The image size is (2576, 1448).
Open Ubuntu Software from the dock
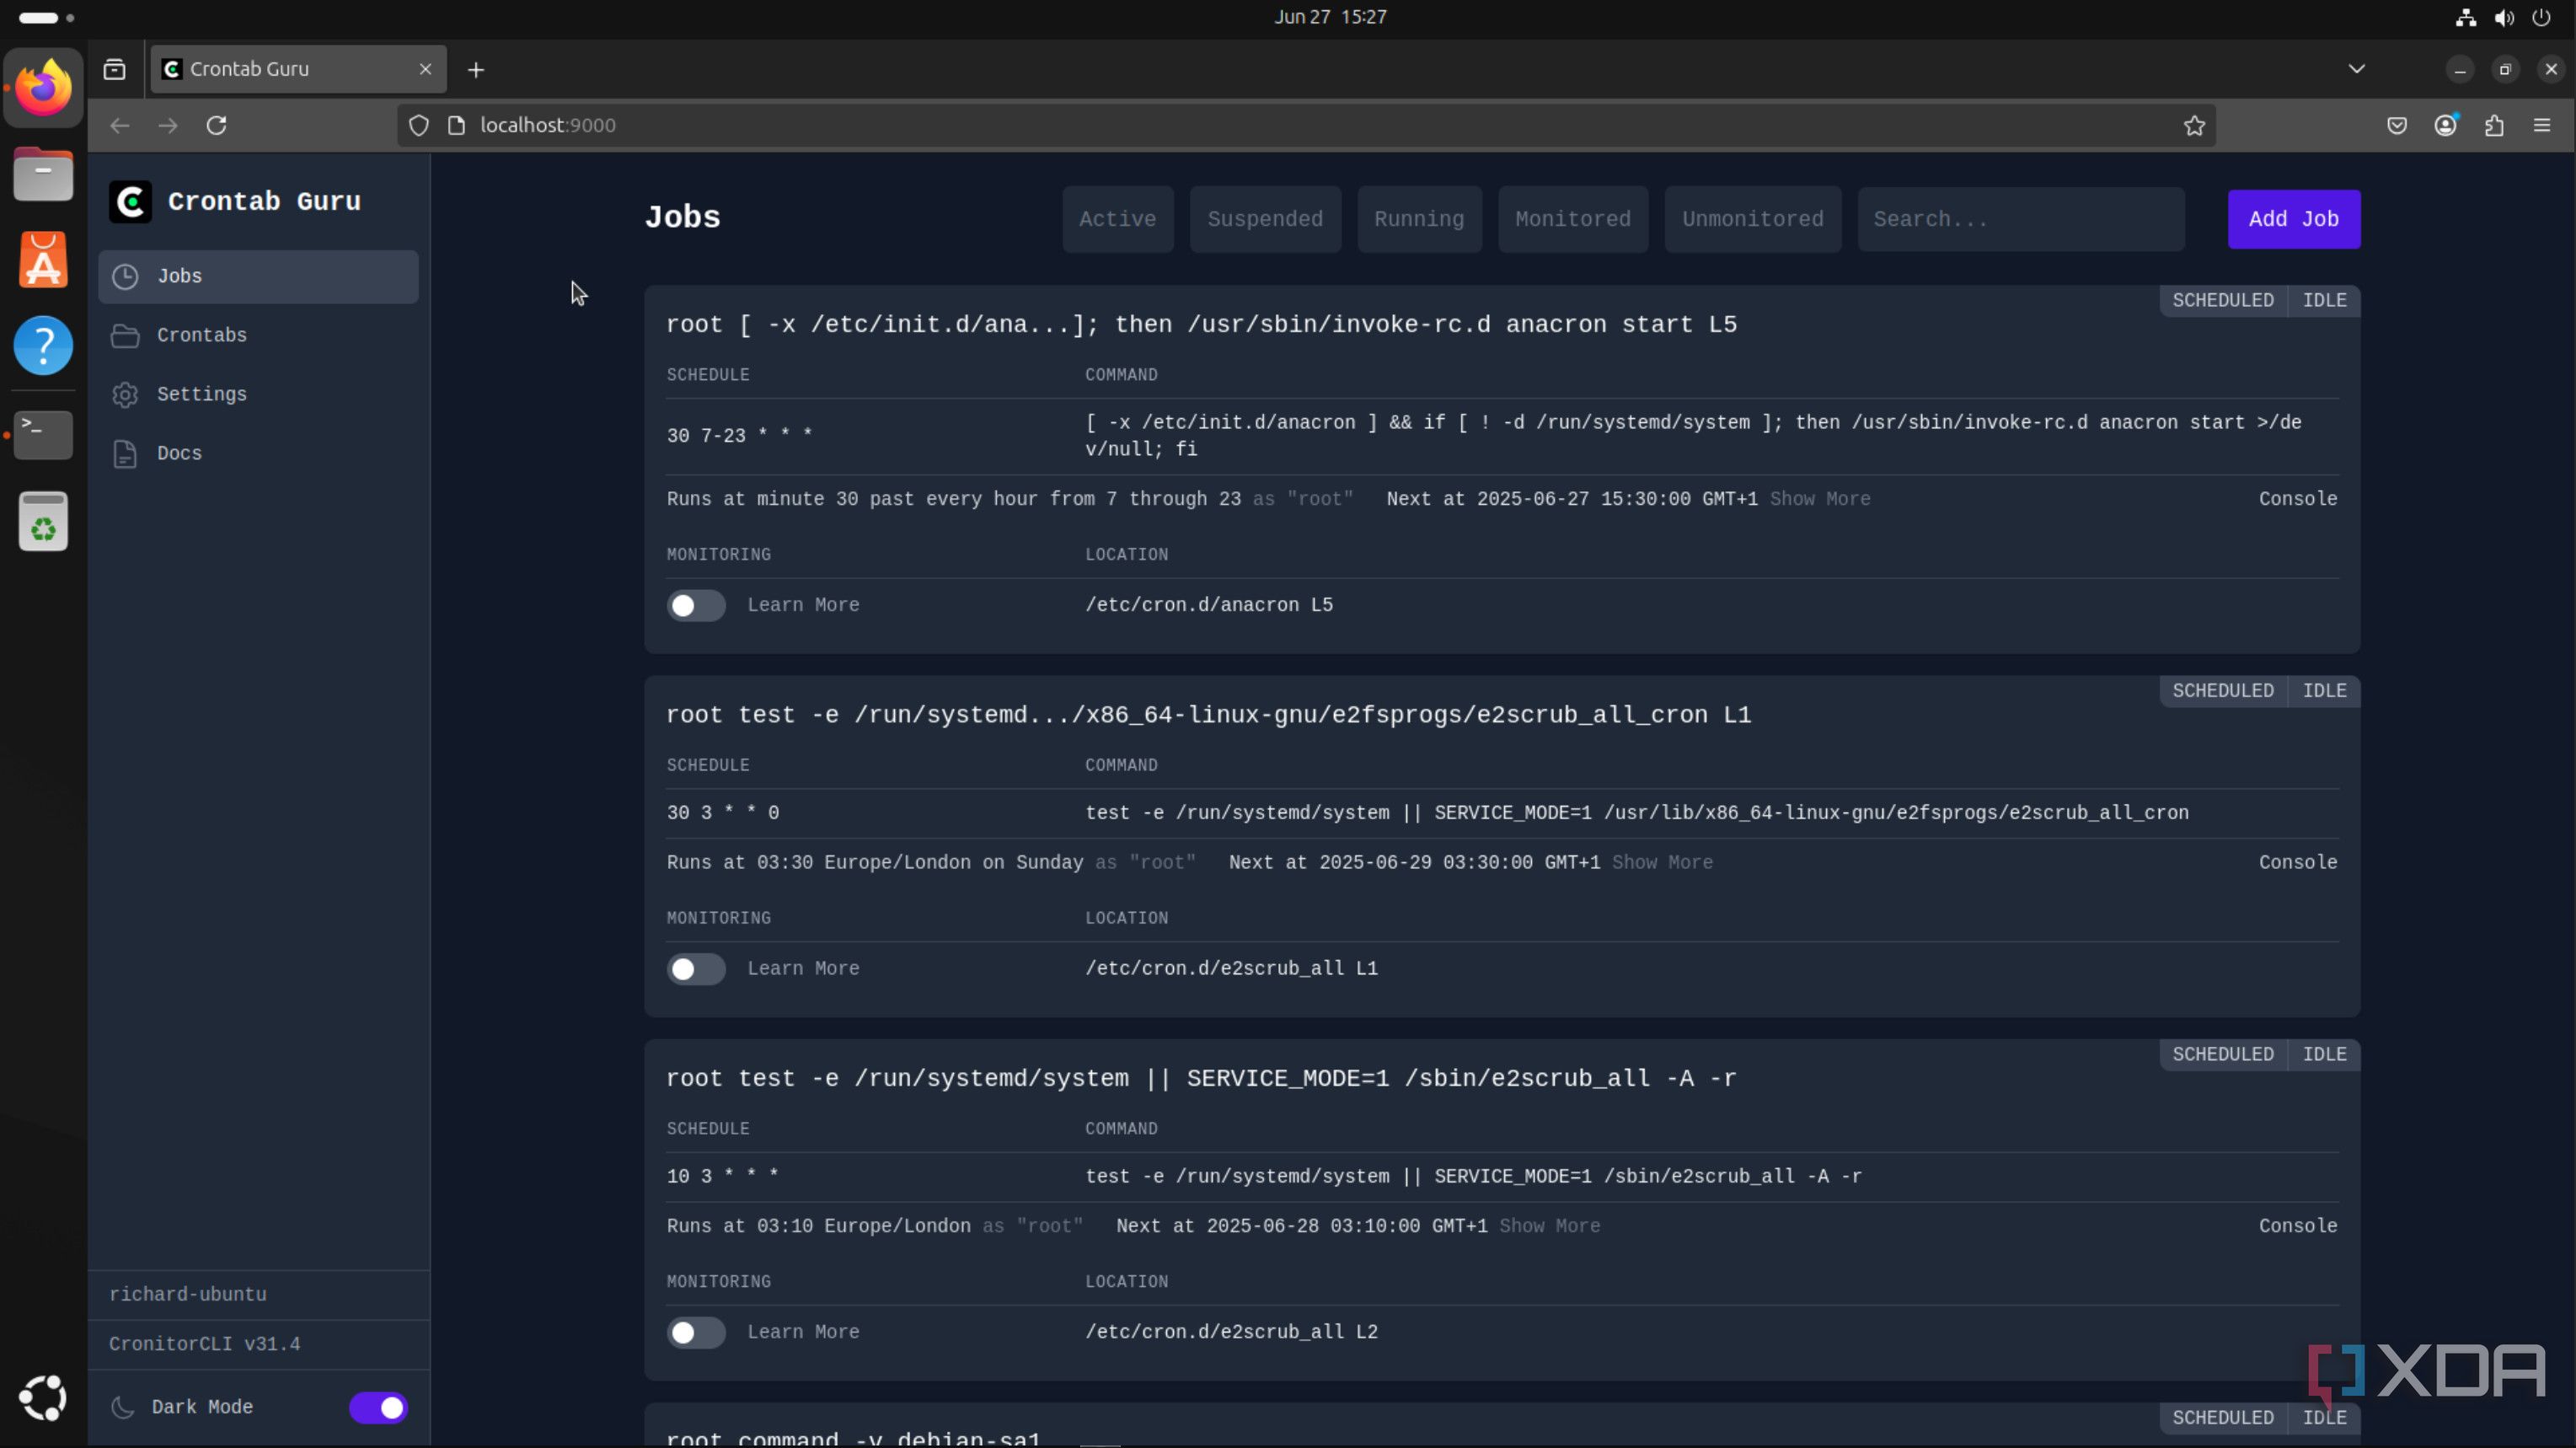43,260
